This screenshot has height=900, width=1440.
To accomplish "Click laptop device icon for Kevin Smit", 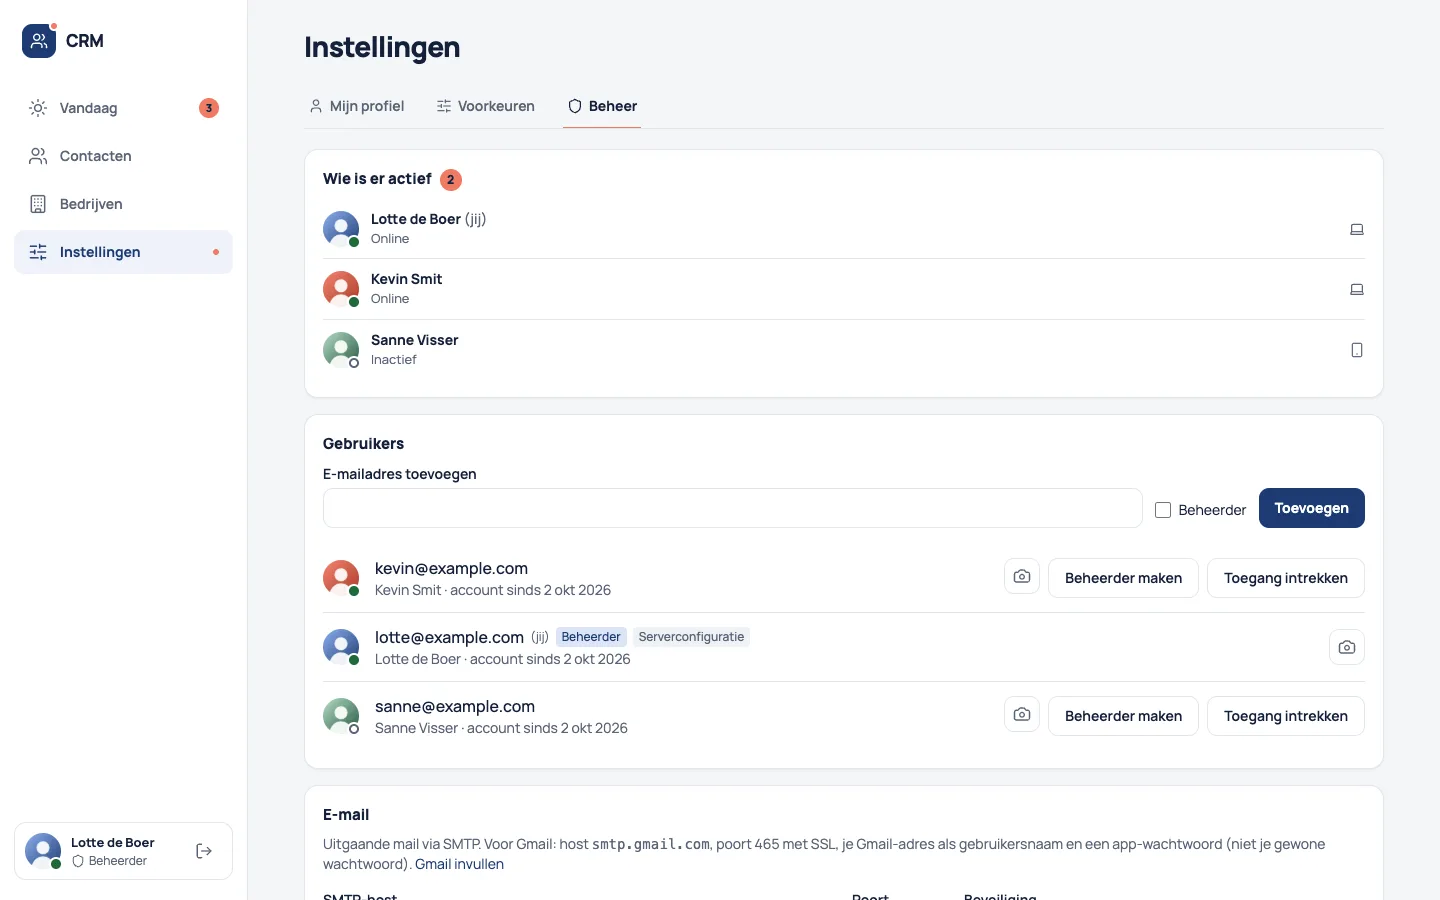I will 1357,289.
